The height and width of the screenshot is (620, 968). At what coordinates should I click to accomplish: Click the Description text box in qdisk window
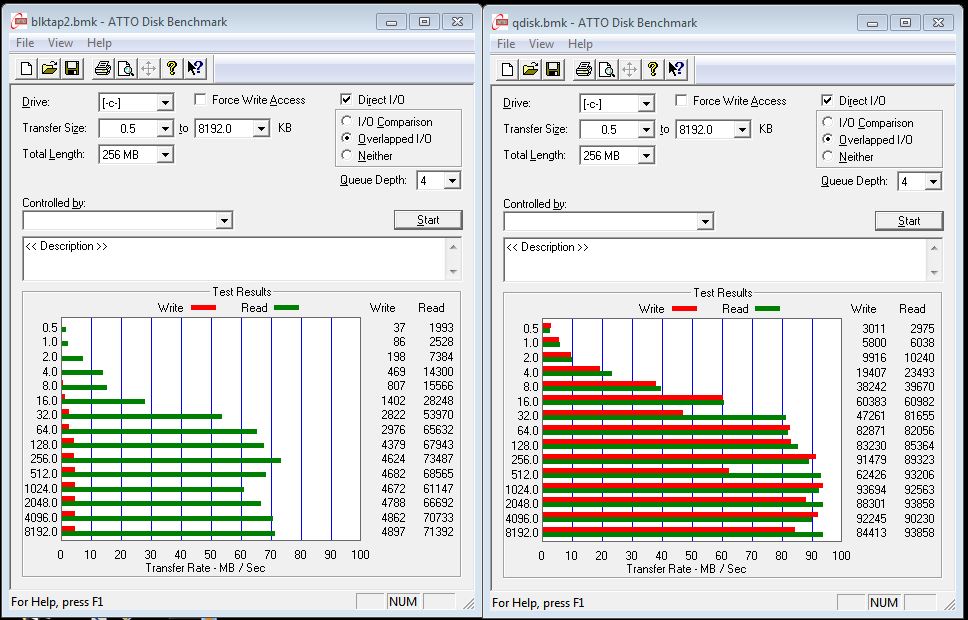[x=715, y=260]
